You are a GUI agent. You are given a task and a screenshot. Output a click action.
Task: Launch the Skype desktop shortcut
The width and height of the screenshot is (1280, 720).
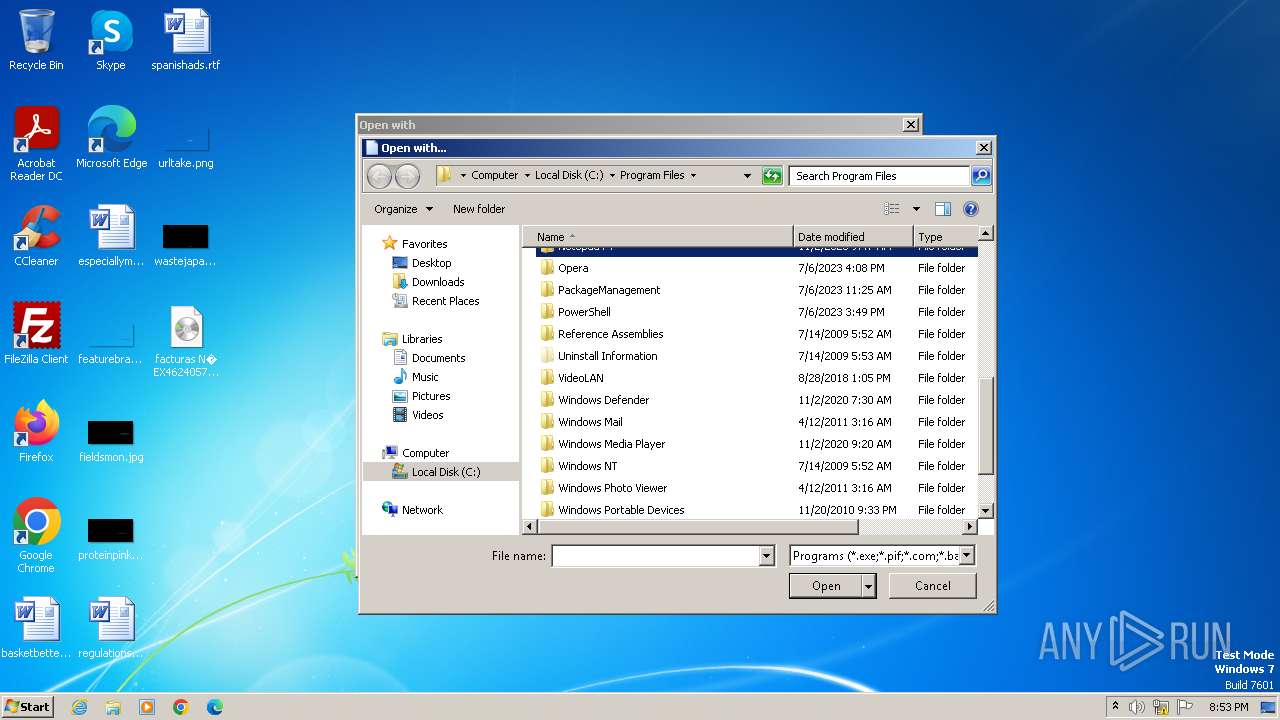tap(110, 40)
